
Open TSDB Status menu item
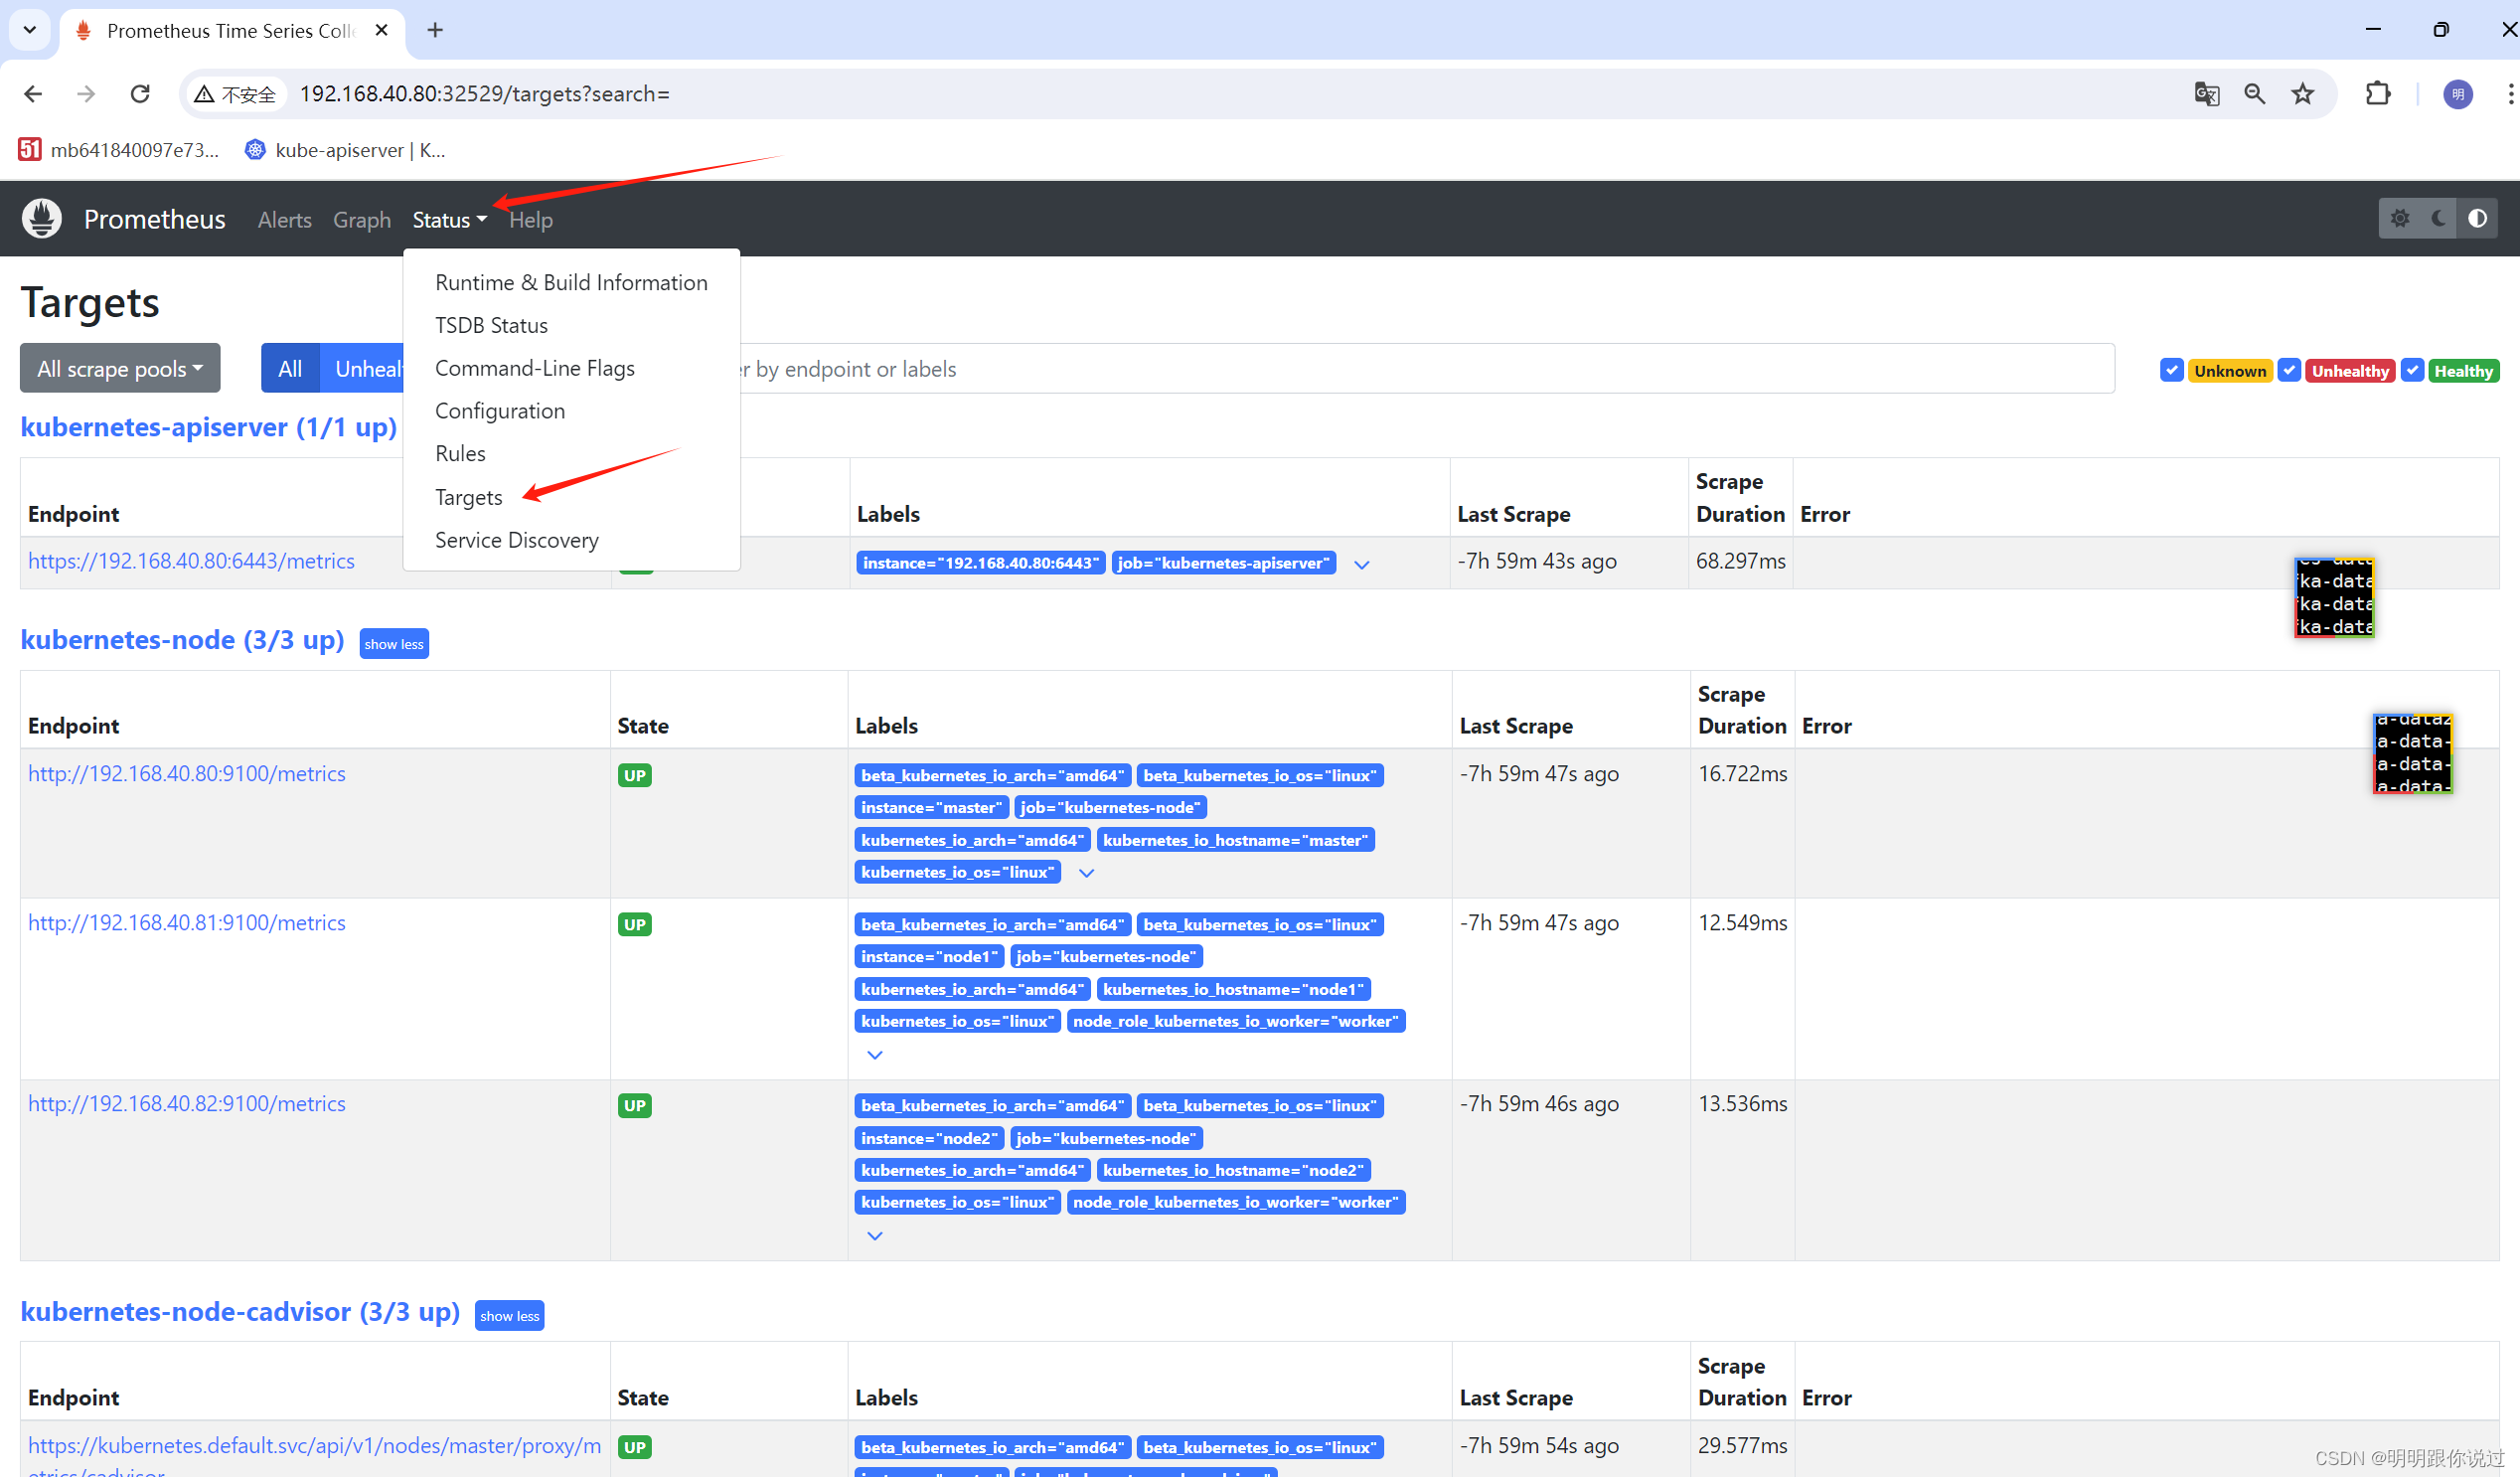click(571, 326)
